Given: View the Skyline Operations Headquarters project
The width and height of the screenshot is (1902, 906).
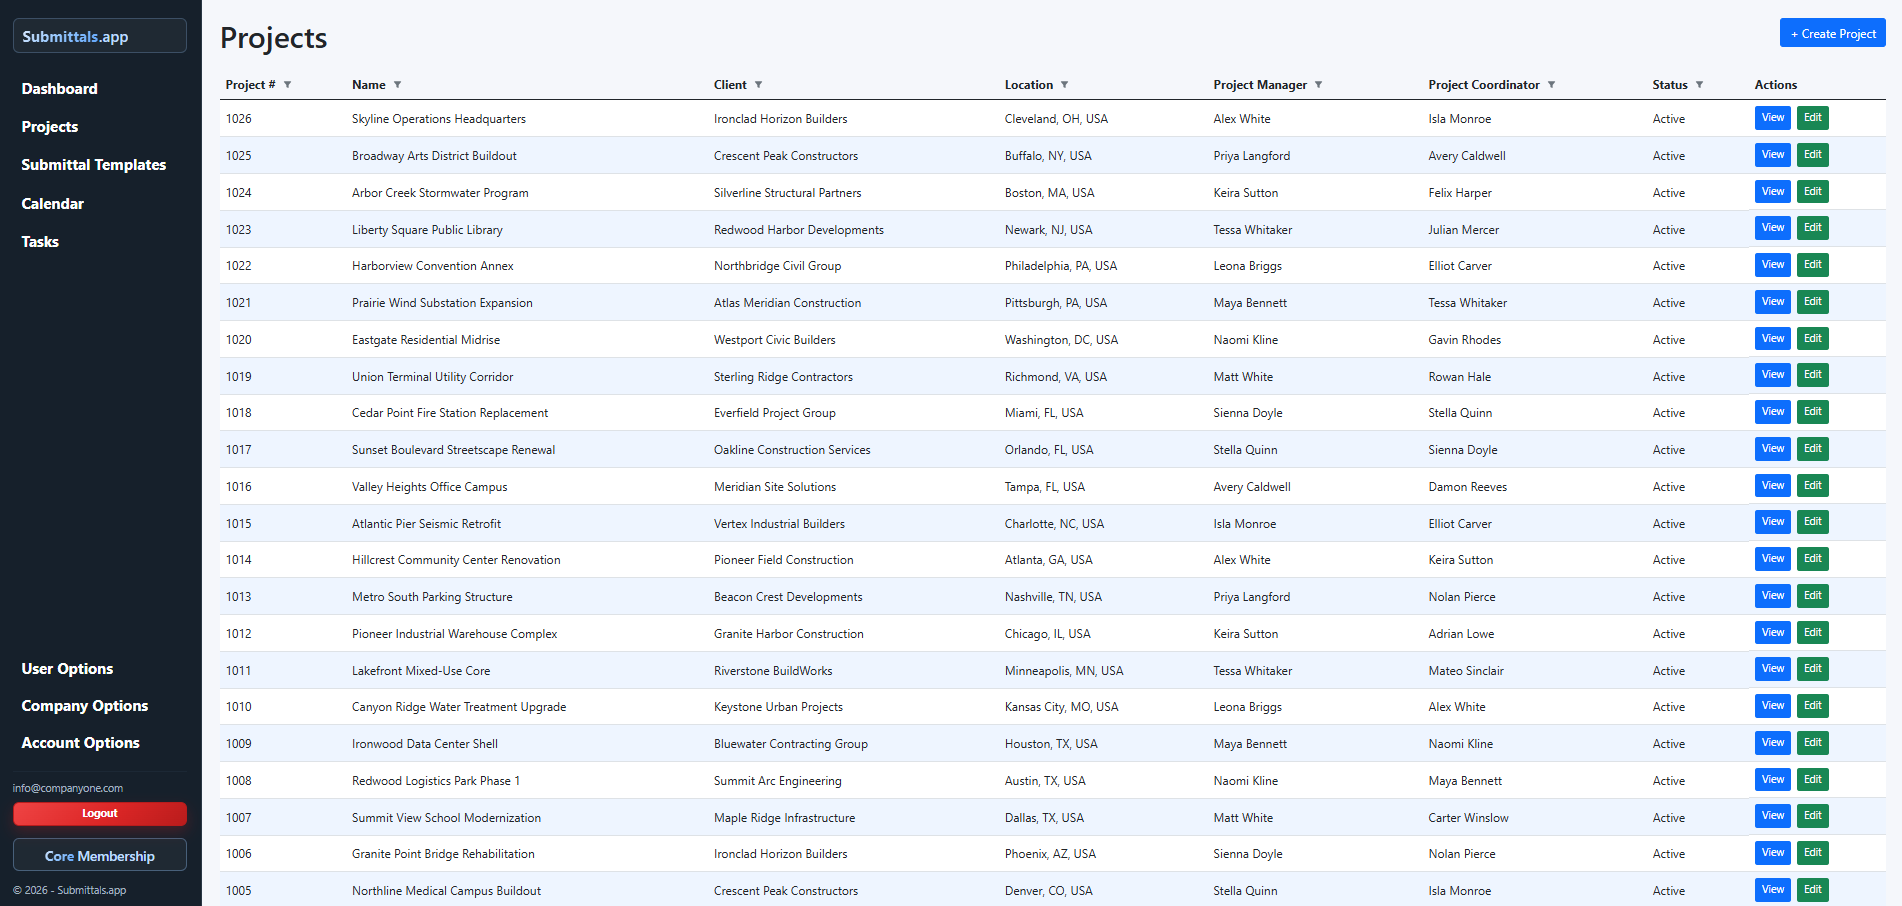Looking at the screenshot, I should tap(1772, 118).
